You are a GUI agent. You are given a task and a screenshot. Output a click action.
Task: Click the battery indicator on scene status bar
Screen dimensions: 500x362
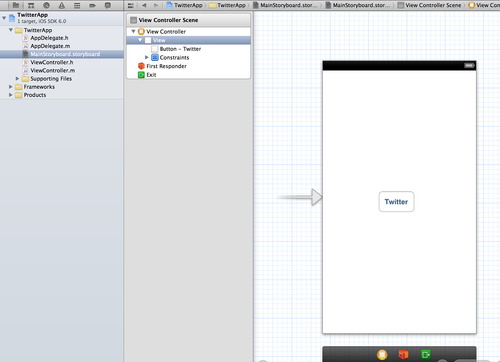pos(469,65)
